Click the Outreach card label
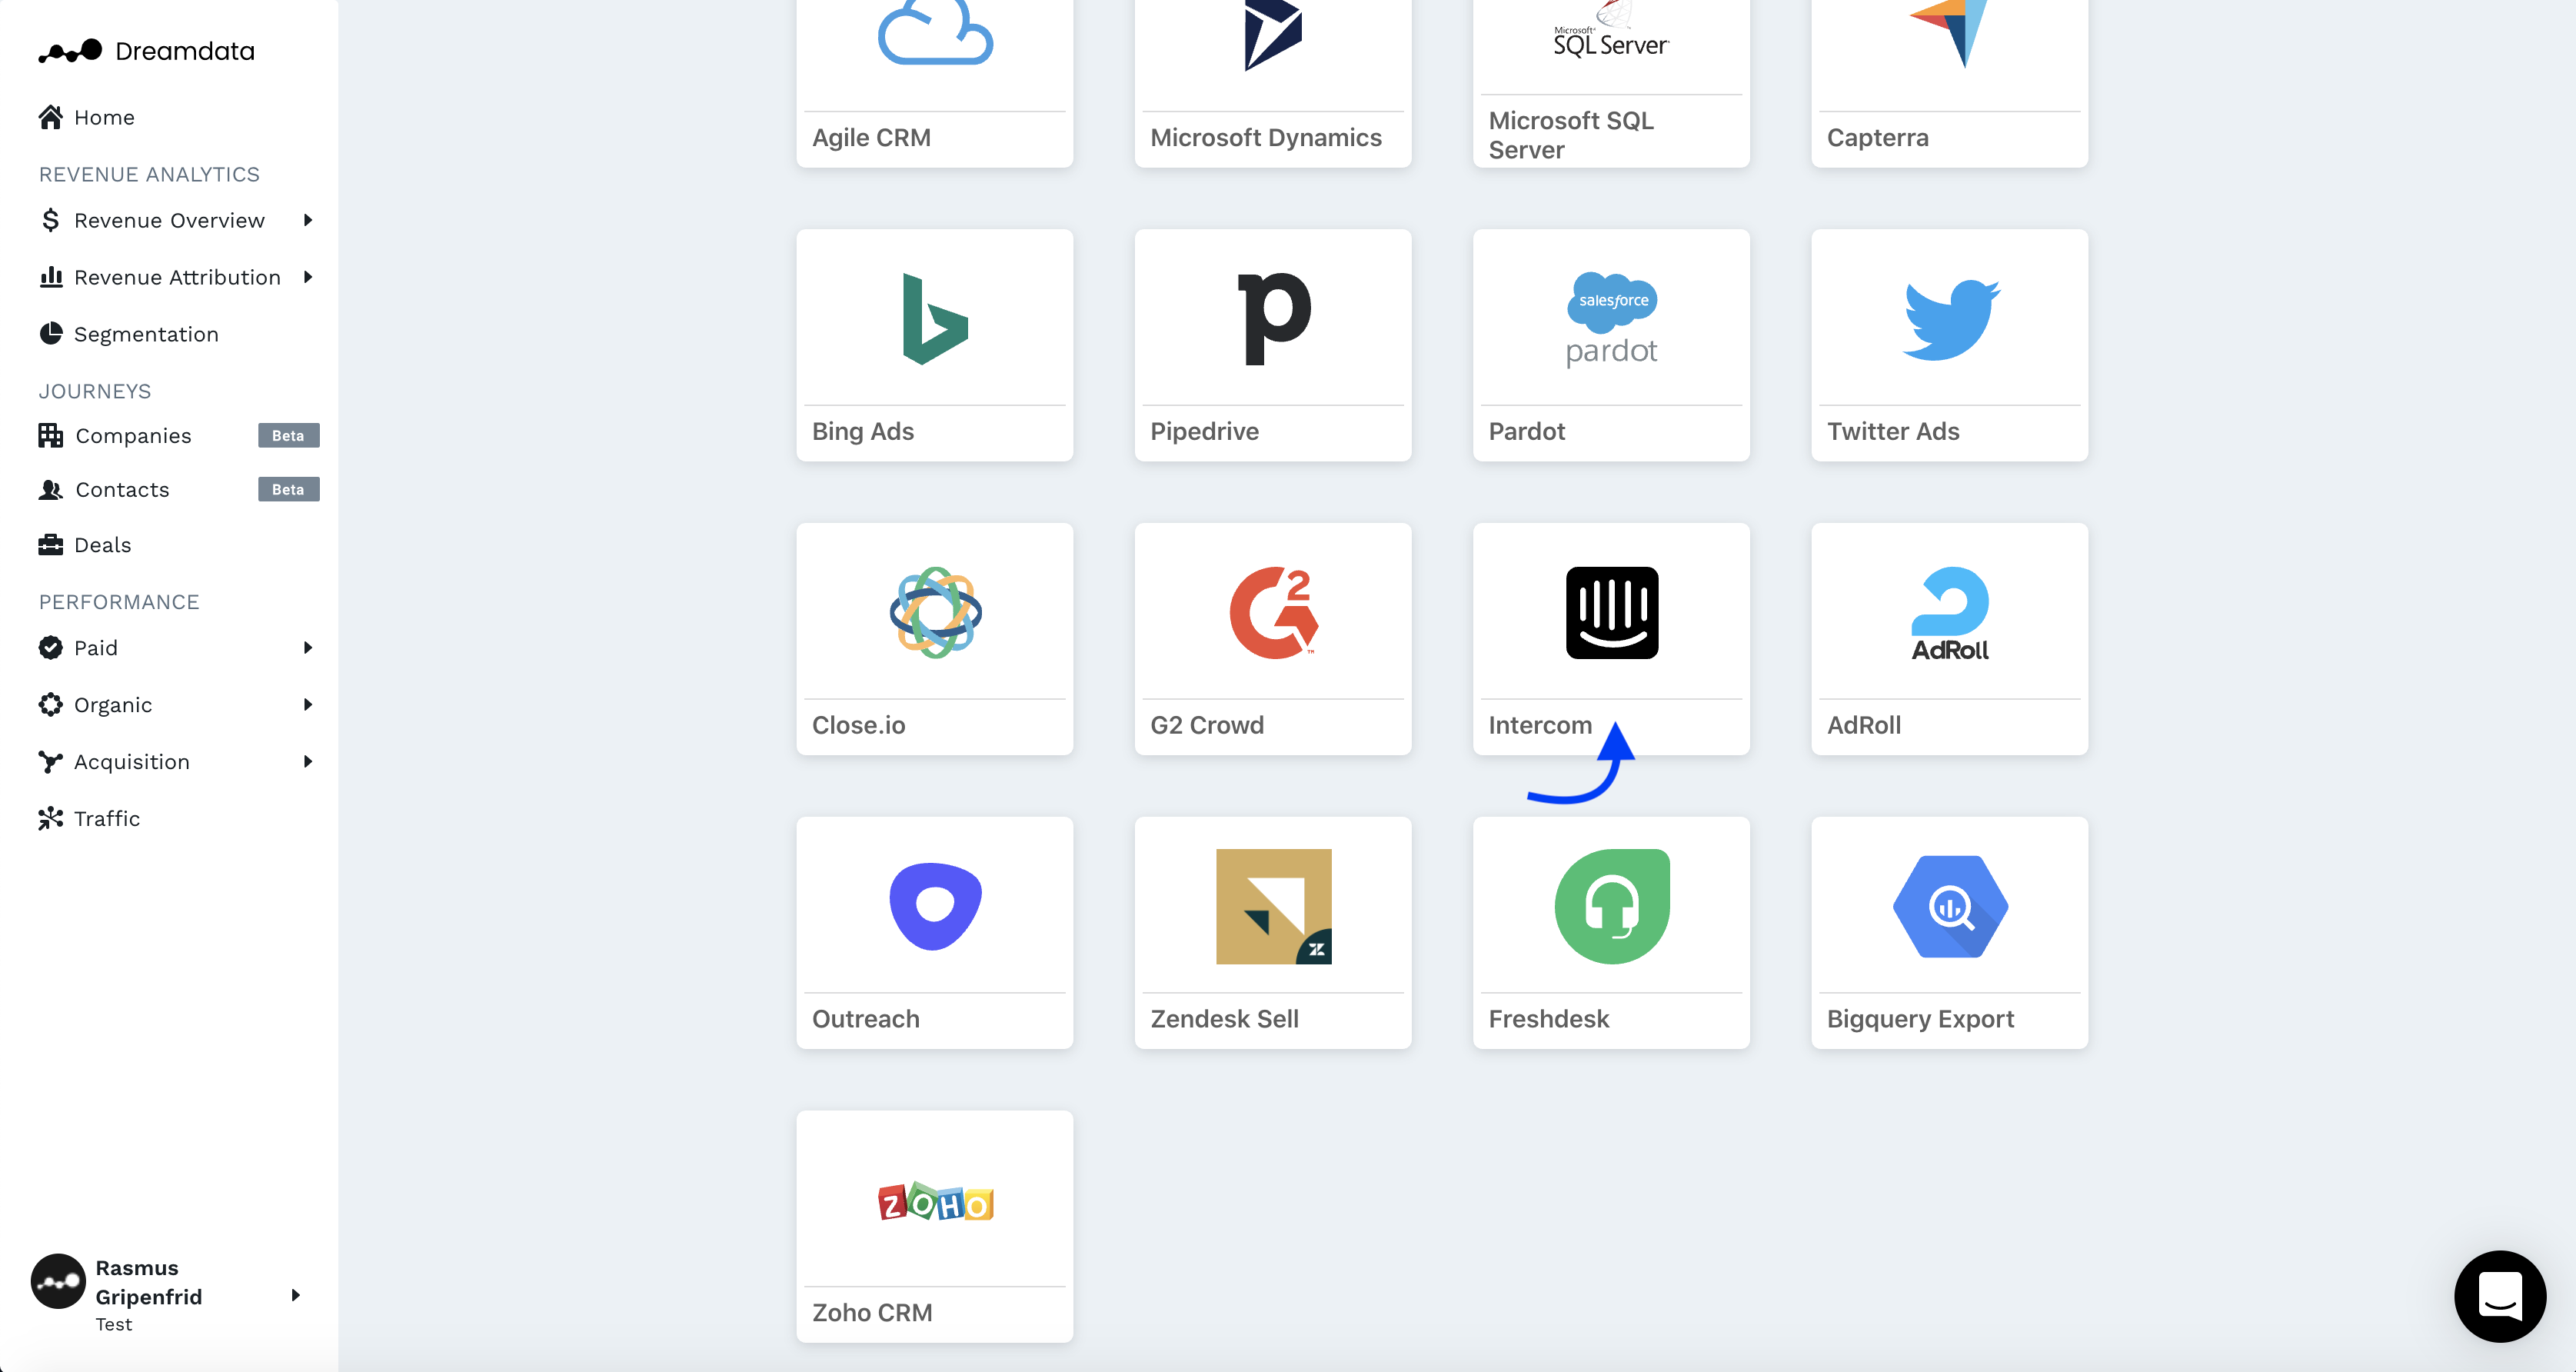This screenshot has width=2576, height=1372. (865, 1019)
